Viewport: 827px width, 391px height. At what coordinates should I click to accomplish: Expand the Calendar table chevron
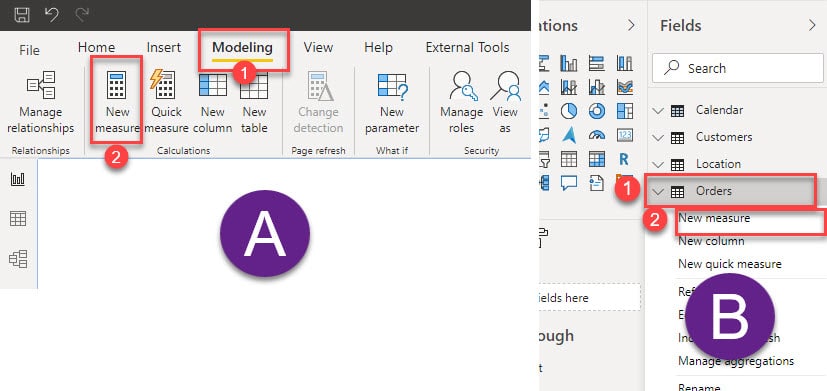pyautogui.click(x=657, y=111)
